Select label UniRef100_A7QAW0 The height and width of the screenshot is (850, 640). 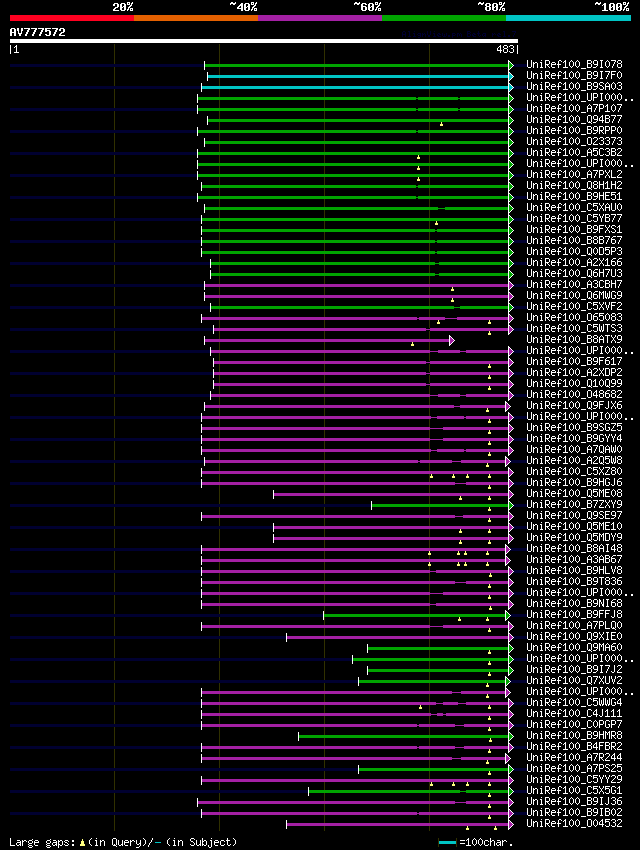click(574, 449)
